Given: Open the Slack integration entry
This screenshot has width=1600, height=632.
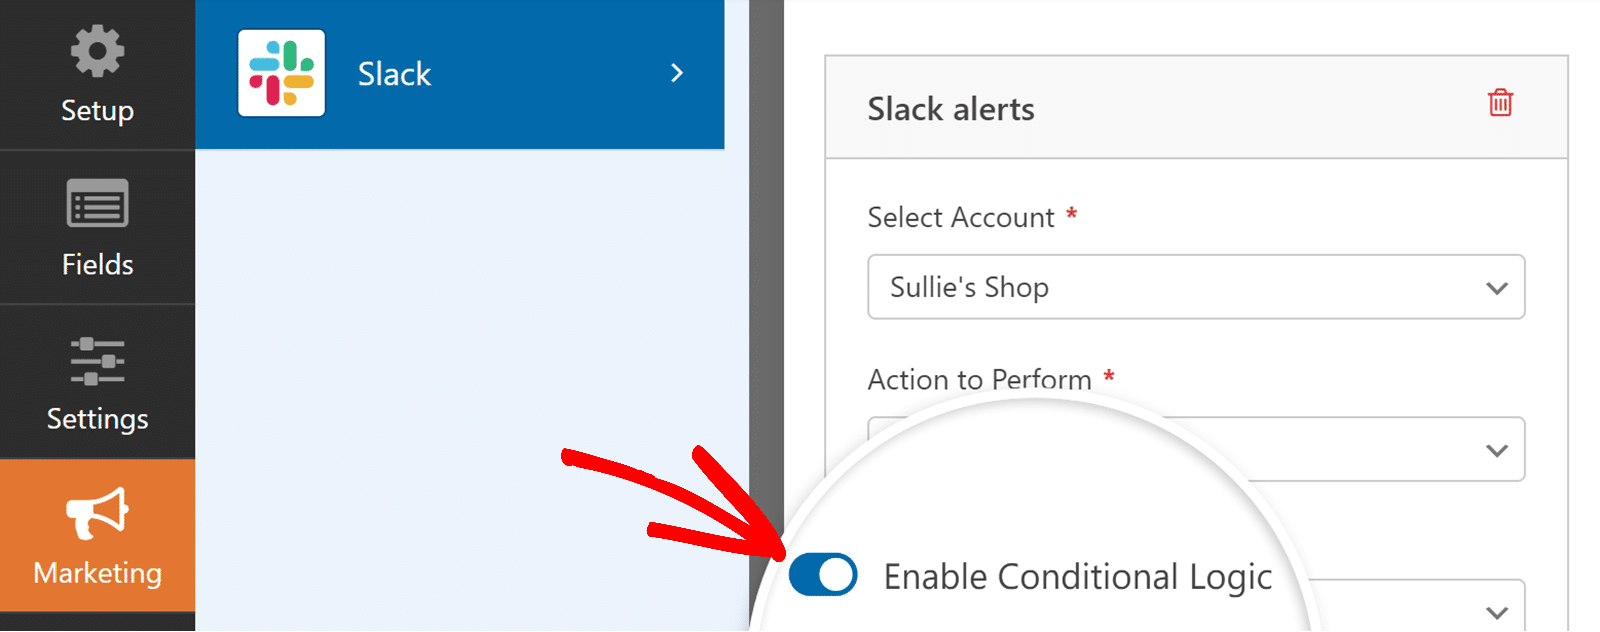Looking at the screenshot, I should (460, 73).
